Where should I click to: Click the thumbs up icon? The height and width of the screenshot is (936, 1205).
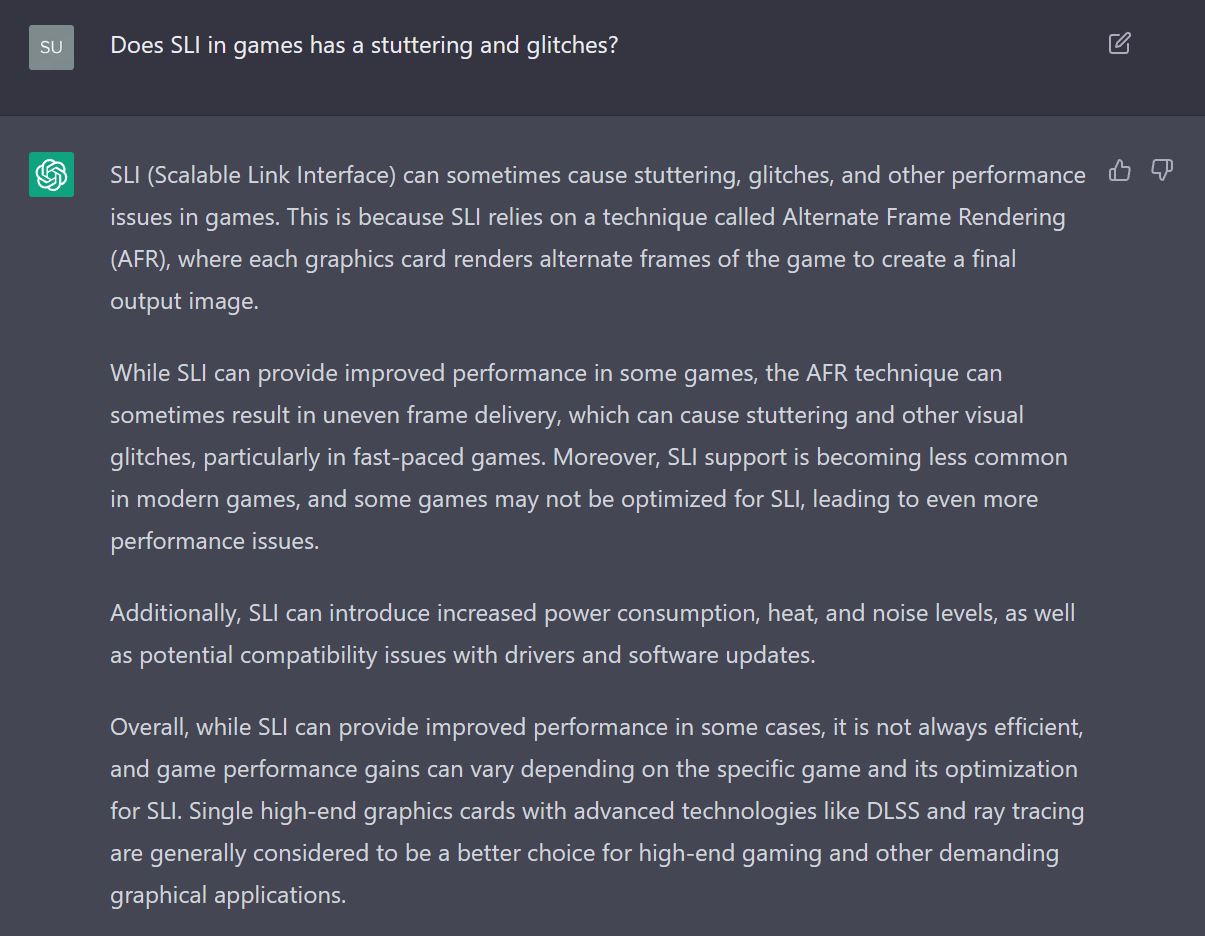coord(1120,171)
